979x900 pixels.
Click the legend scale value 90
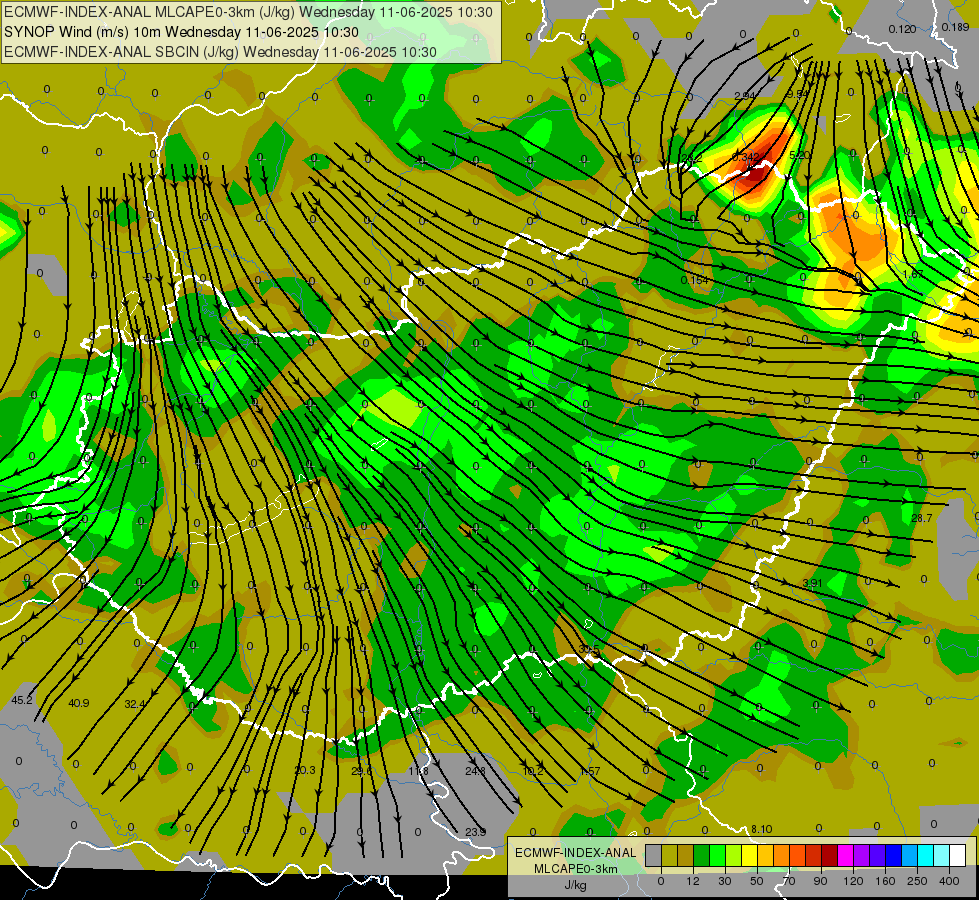820,881
